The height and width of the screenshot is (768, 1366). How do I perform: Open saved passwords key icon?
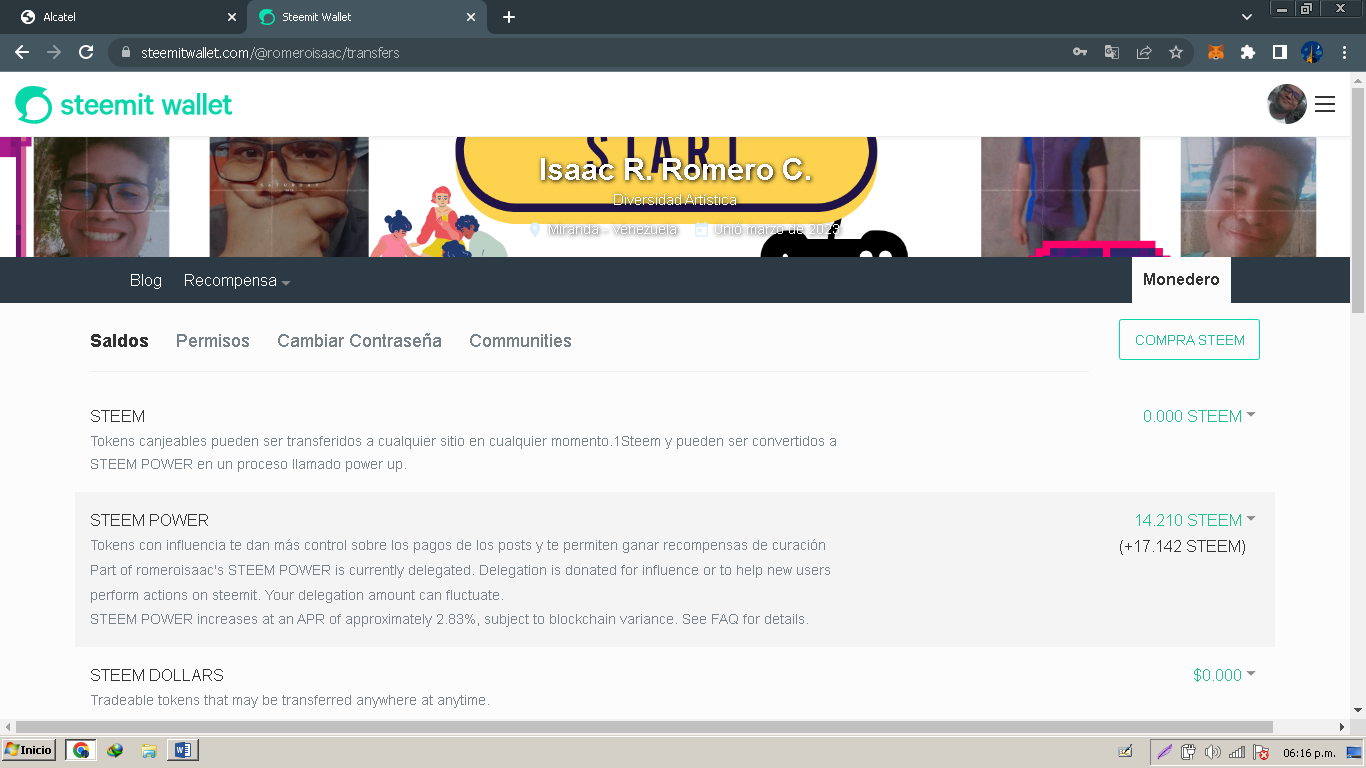click(1080, 52)
